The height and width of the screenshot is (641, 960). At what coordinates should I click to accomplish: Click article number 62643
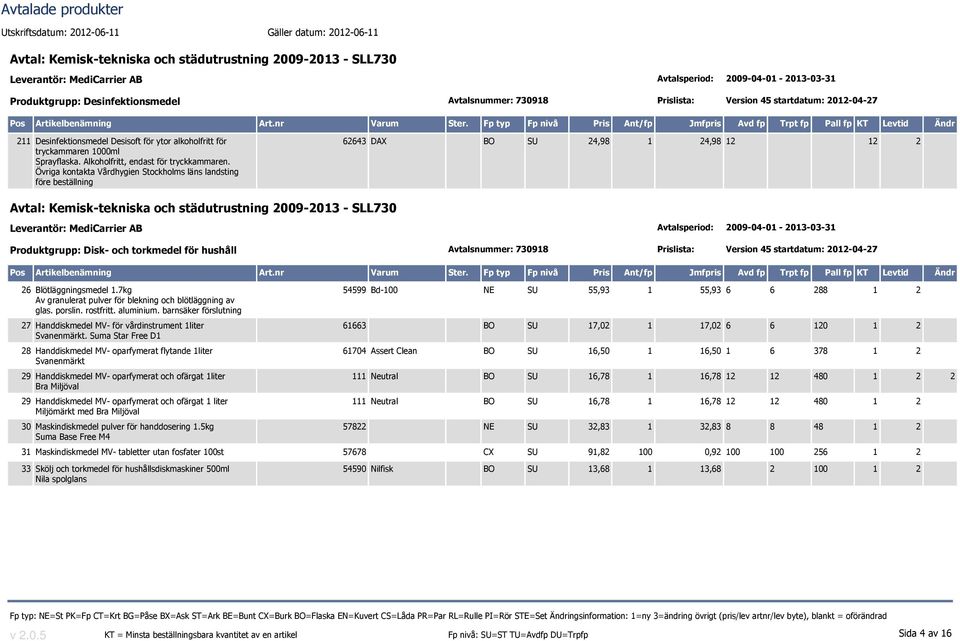point(354,141)
